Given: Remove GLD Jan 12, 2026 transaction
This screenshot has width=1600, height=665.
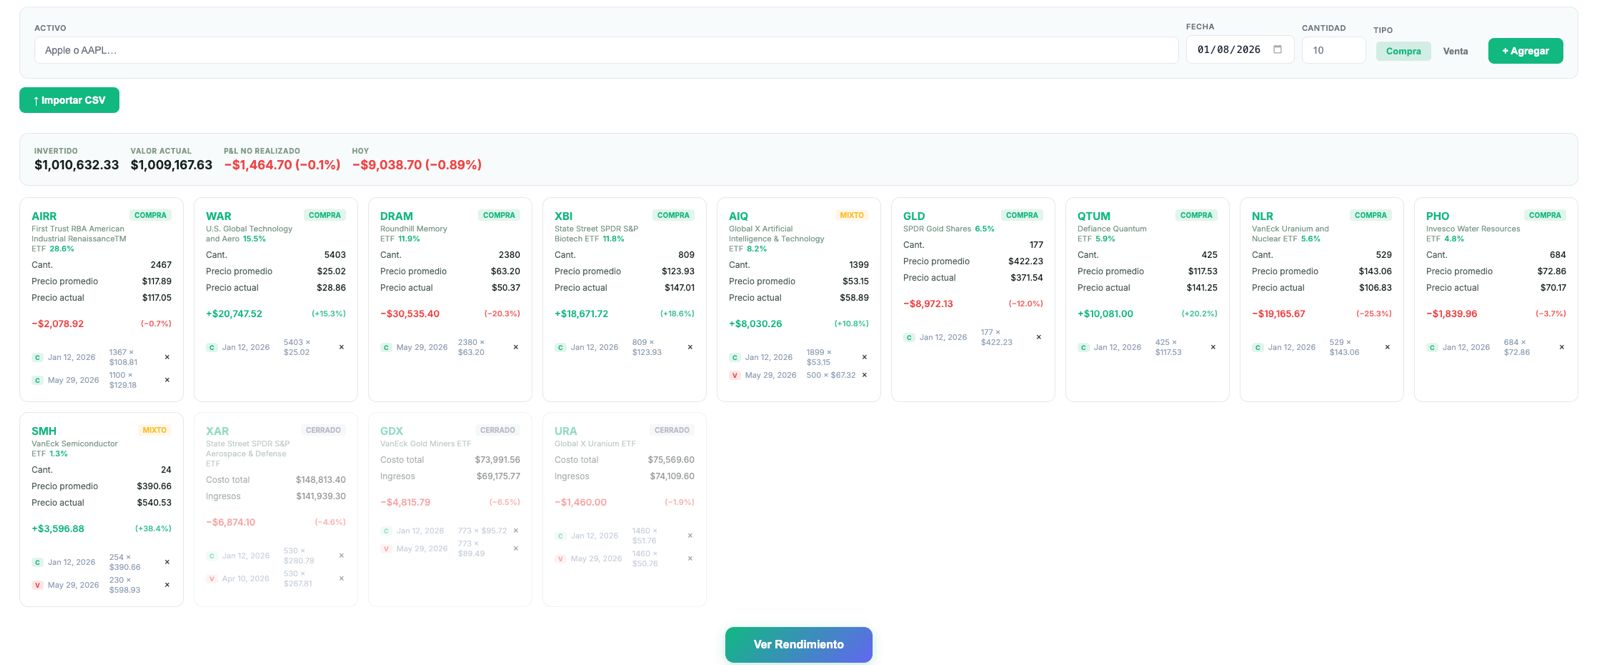Looking at the screenshot, I should 1039,337.
